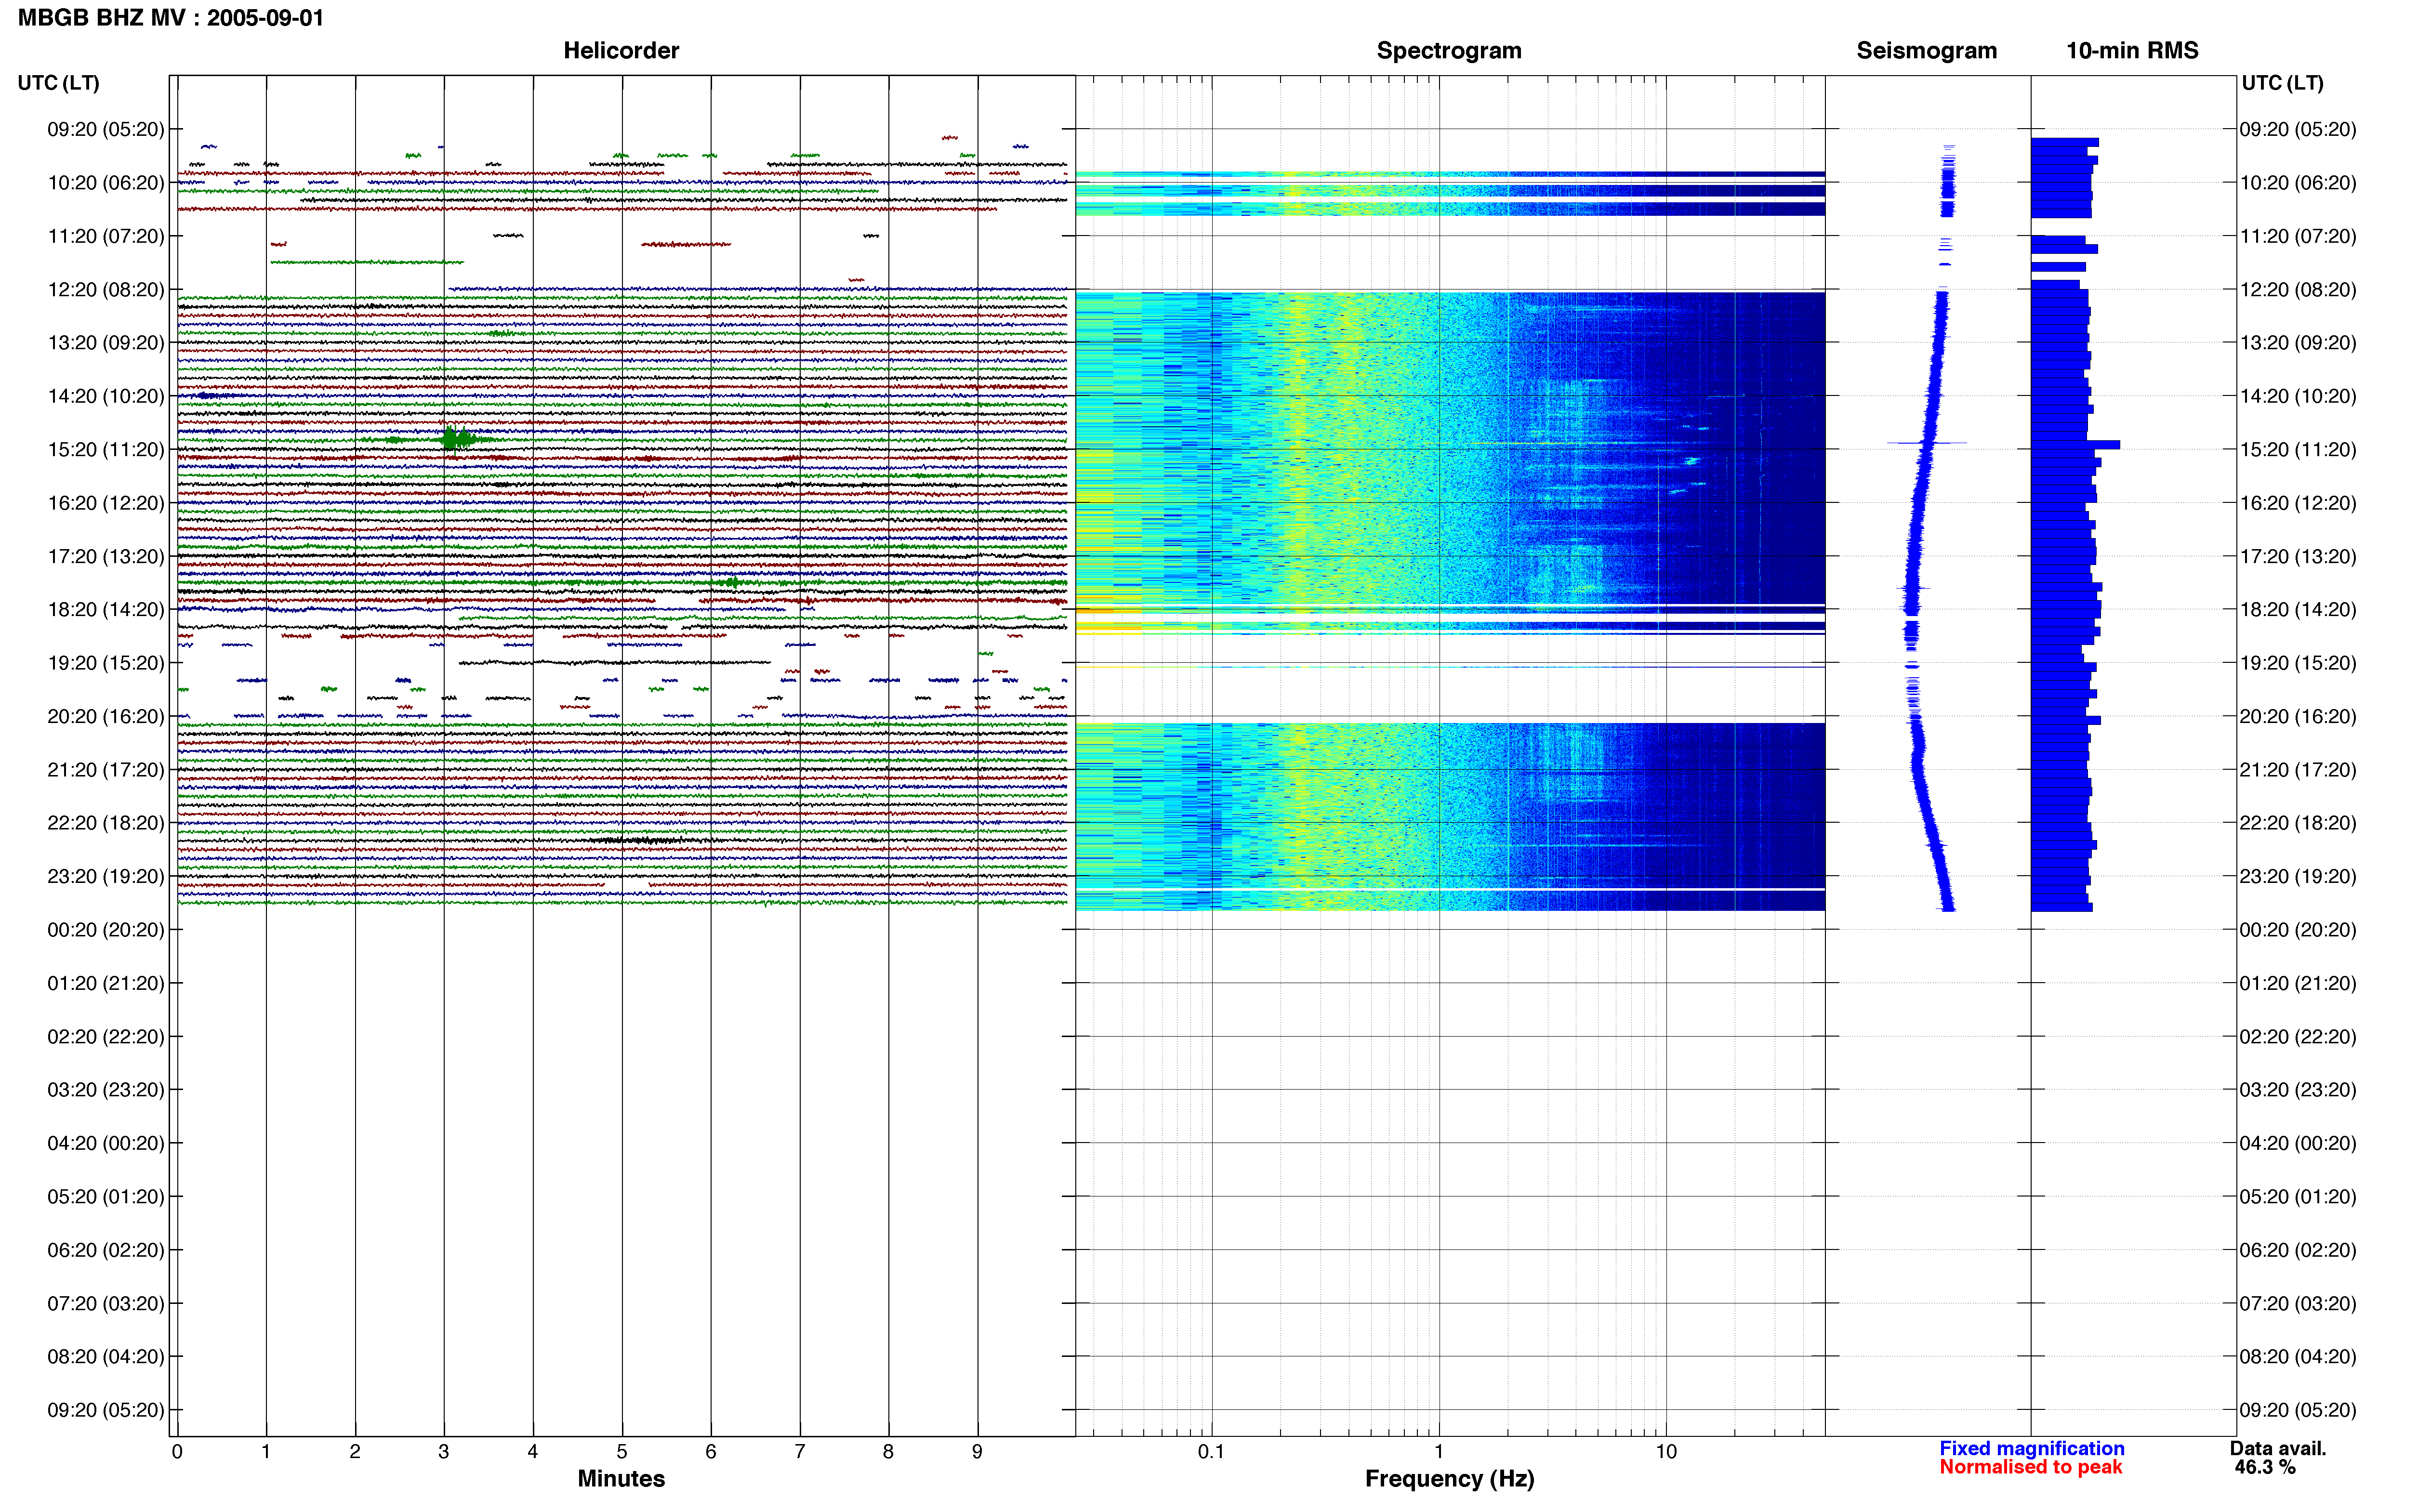Viewport: 2418px width, 1512px height.
Task: Click the Seismogram panel heading
Action: (1926, 50)
